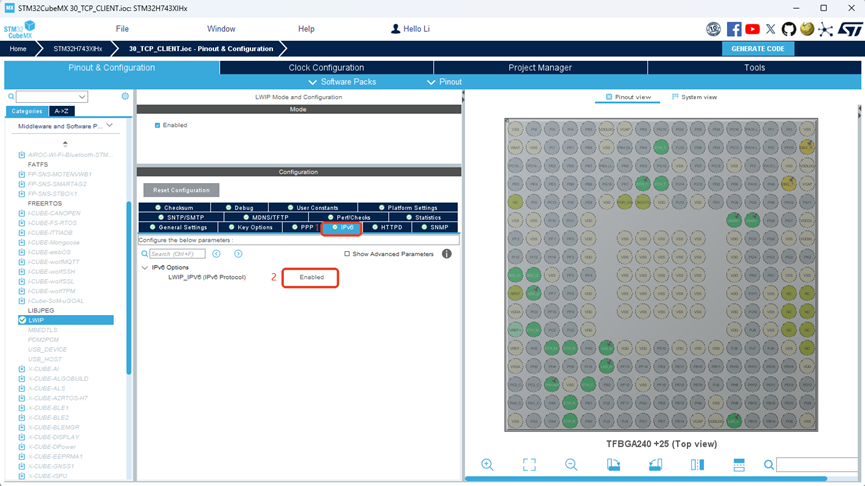The image size is (865, 486).
Task: Collapse the IPv6 Options group
Action: [145, 268]
